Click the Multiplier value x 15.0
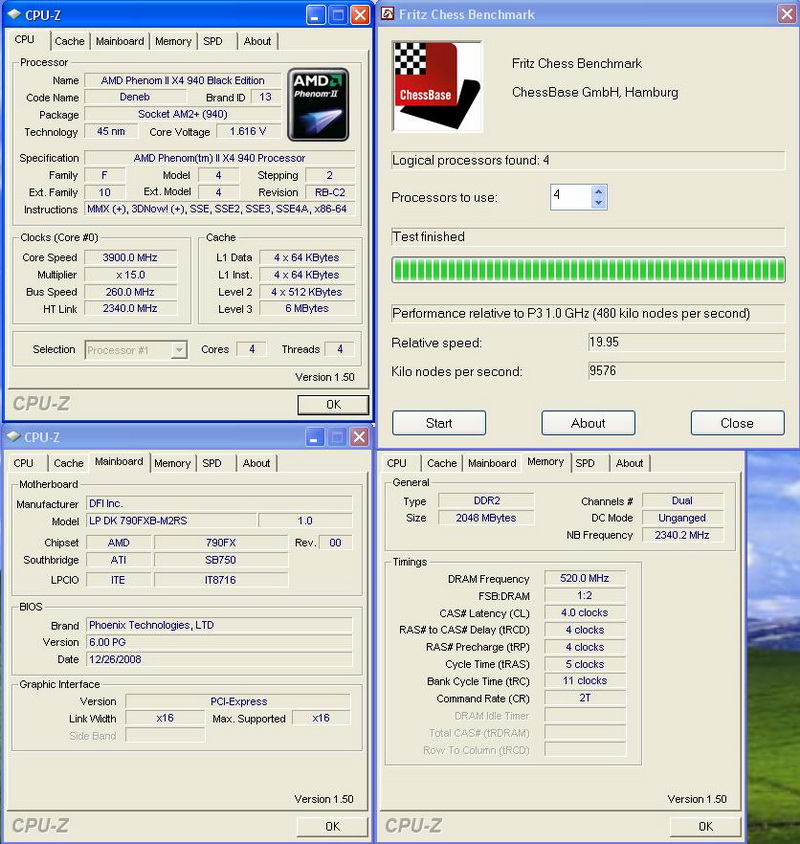This screenshot has width=800, height=844. click(x=130, y=275)
